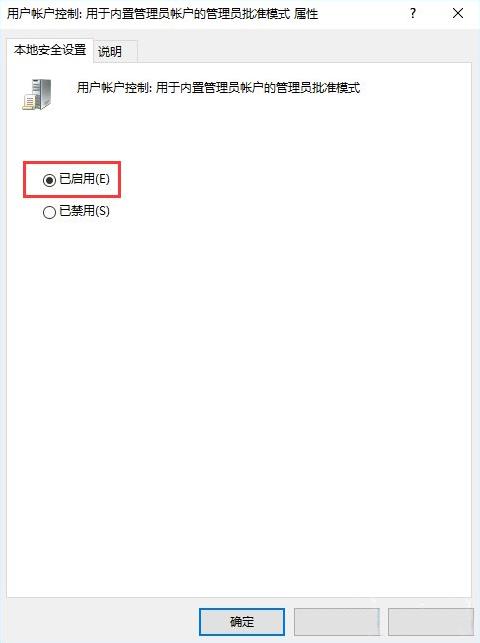Click the dialog title bar text
The height and width of the screenshot is (643, 480).
click(162, 14)
